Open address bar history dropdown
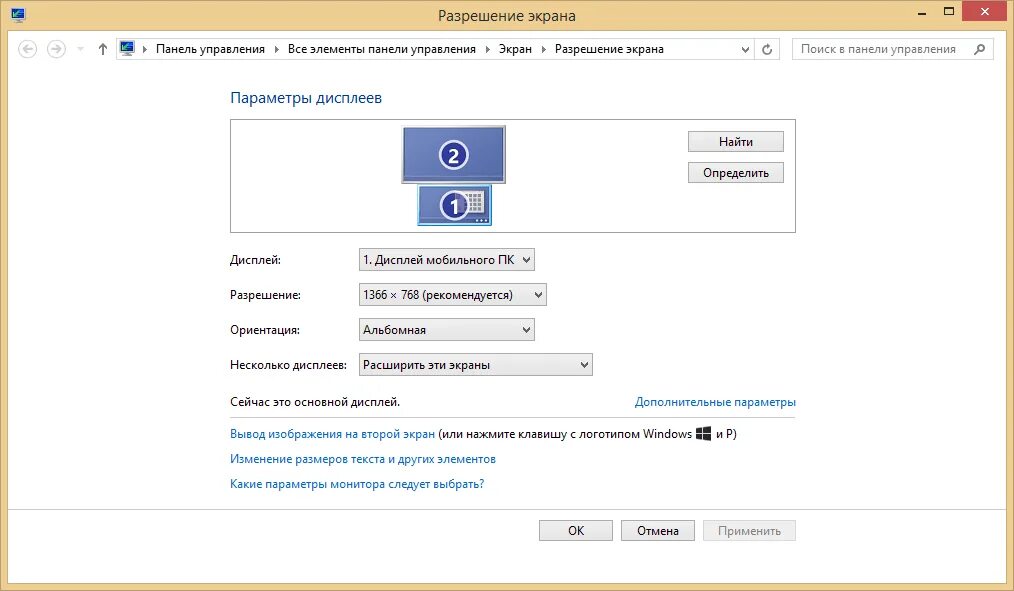This screenshot has height=591, width=1014. [745, 49]
